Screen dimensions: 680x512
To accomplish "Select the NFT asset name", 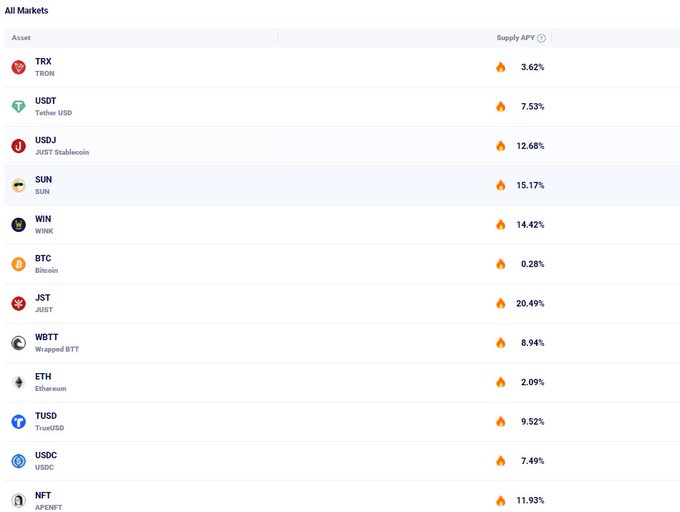I will click(43, 495).
